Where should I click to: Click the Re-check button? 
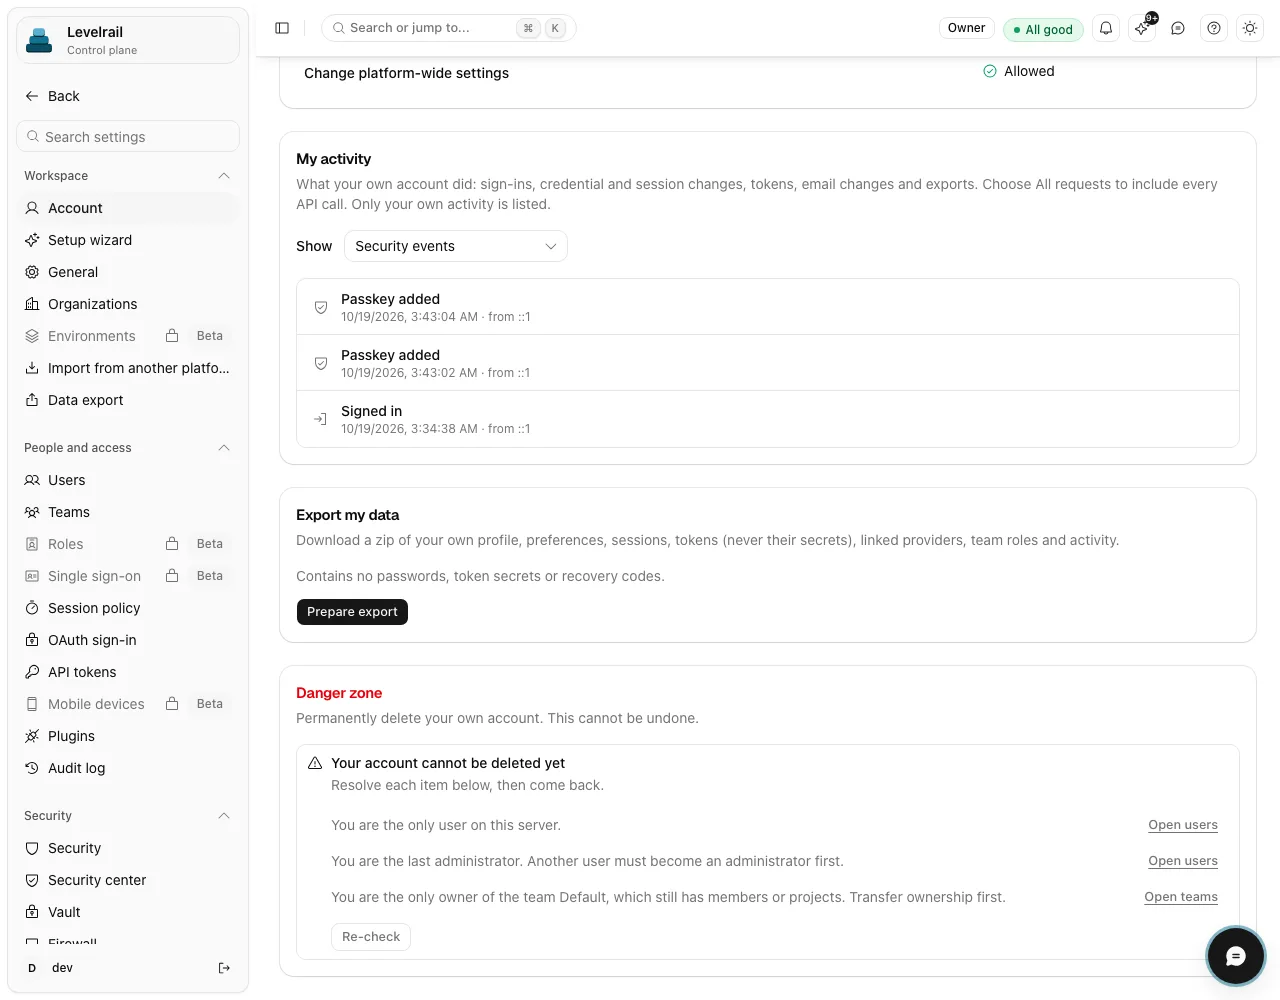click(371, 937)
